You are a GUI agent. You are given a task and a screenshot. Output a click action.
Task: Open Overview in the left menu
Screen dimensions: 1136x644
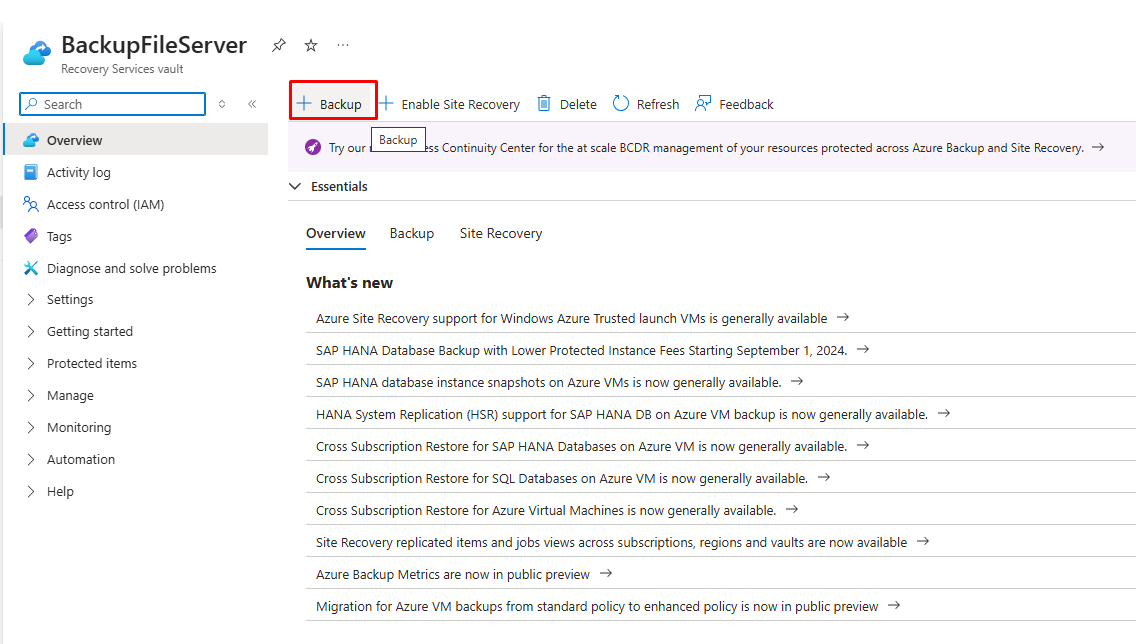click(136, 141)
